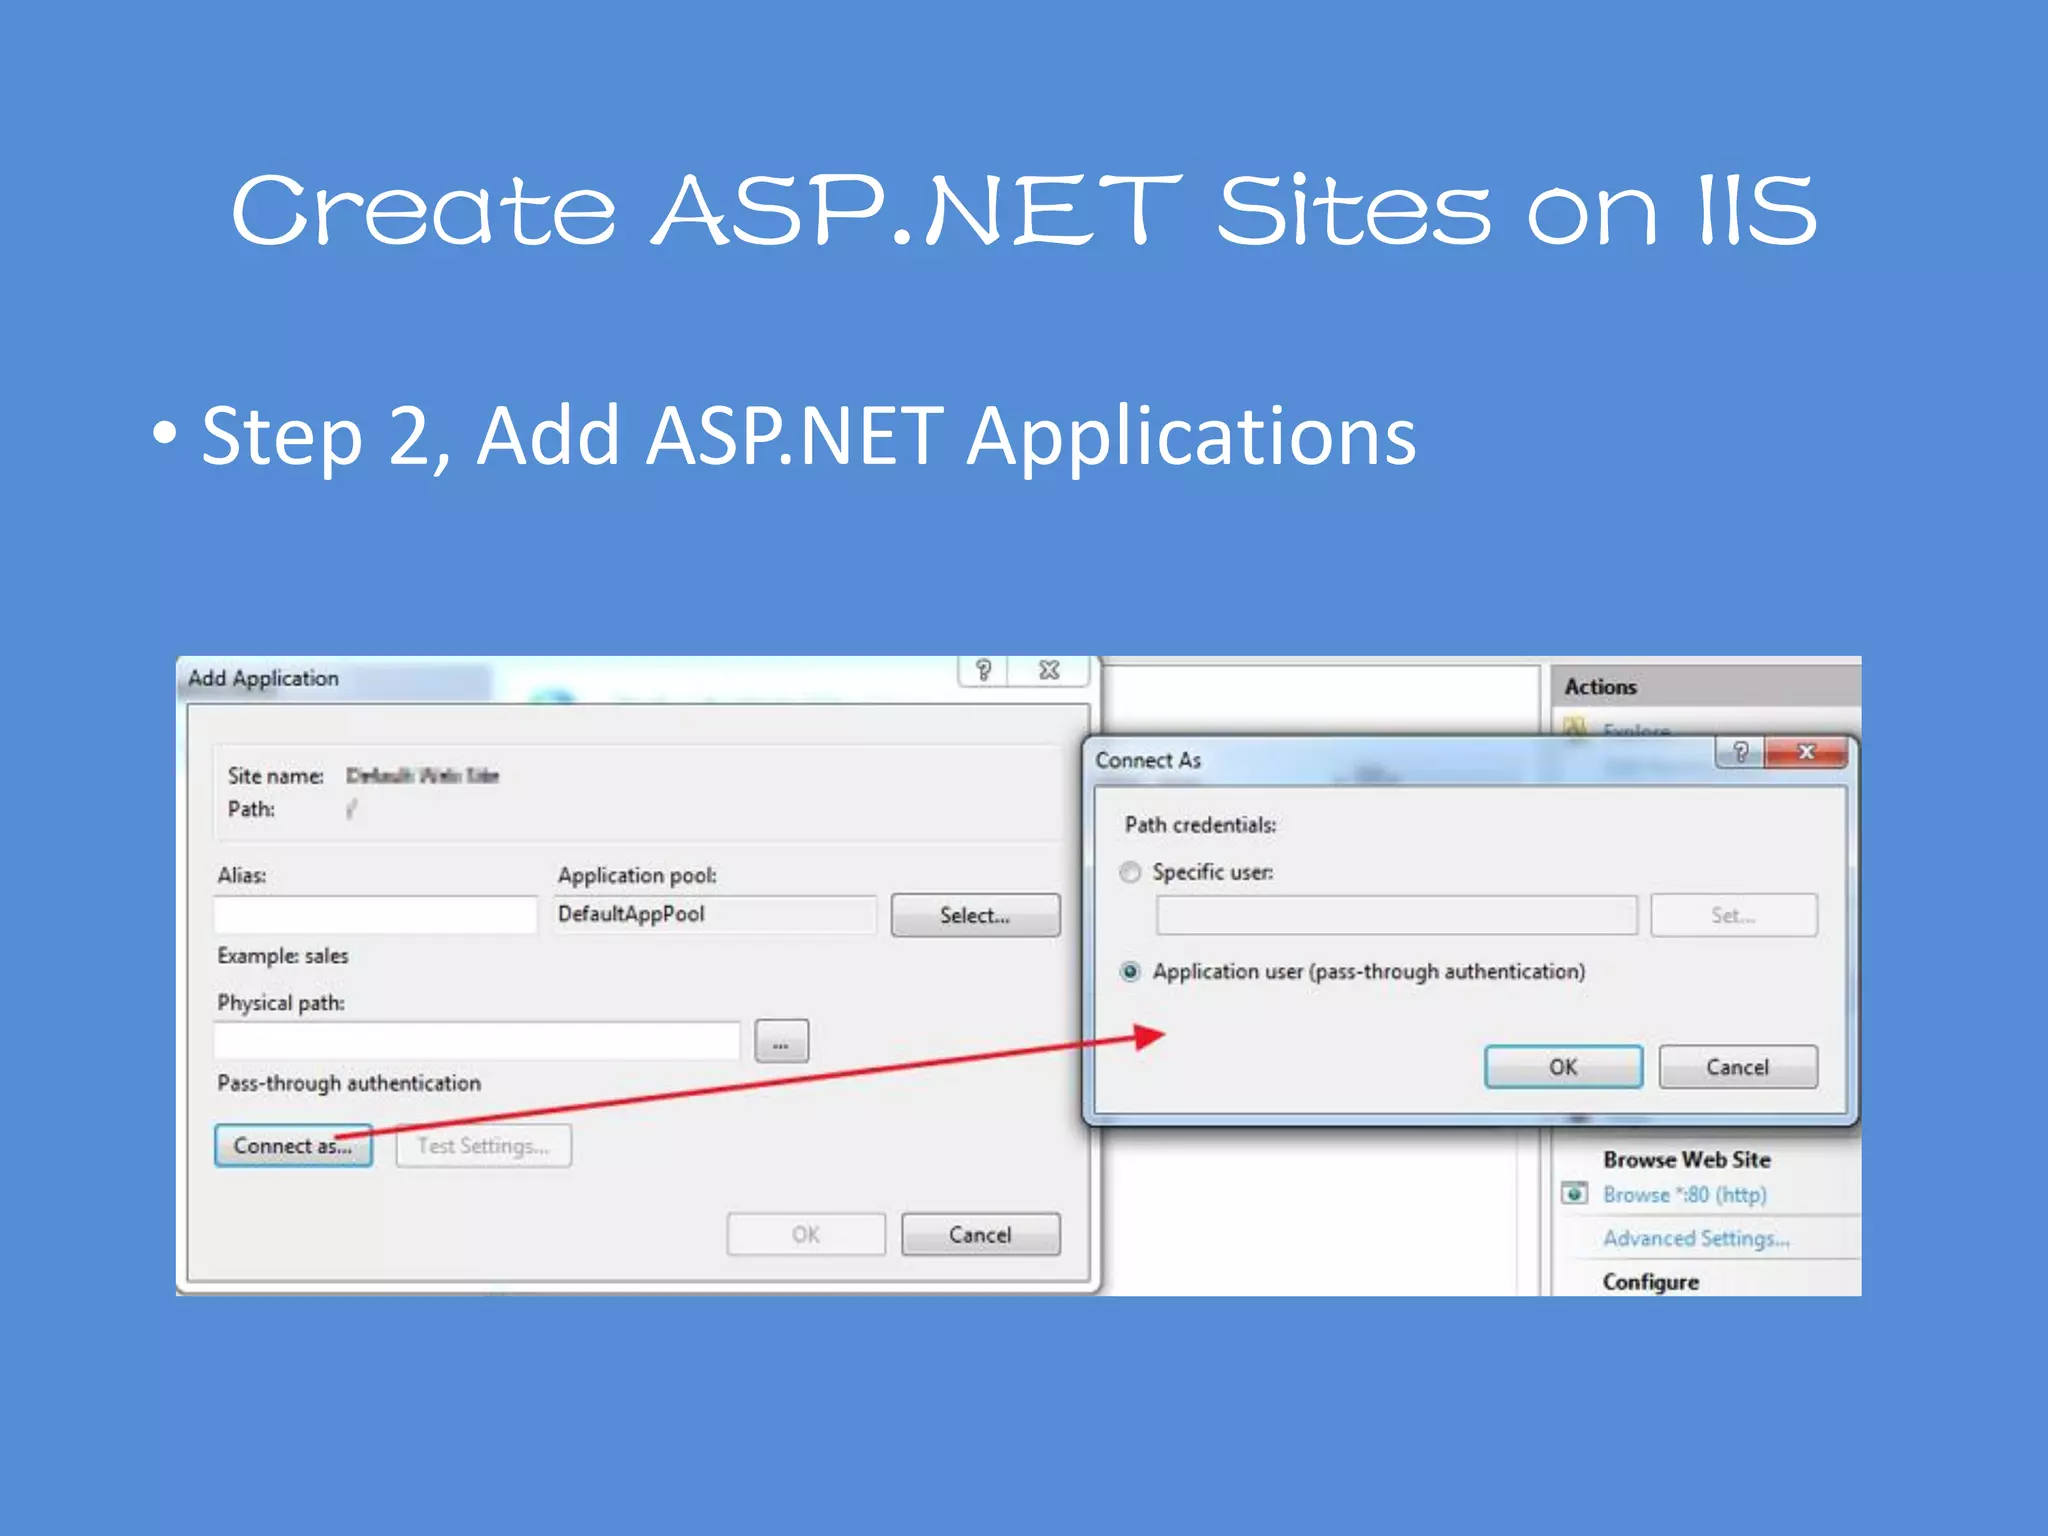Click Cancel in the Connect As dialog
Viewport: 2048px width, 1536px height.
1738,1067
